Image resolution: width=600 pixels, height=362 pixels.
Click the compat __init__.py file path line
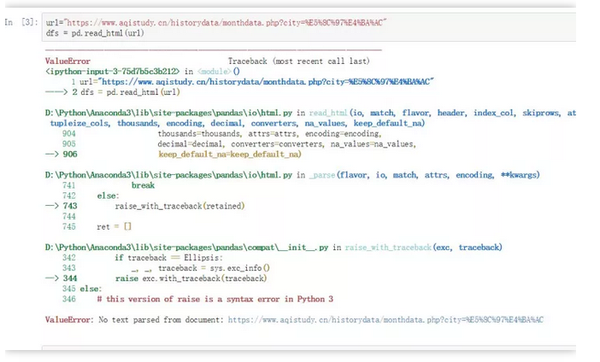point(186,247)
